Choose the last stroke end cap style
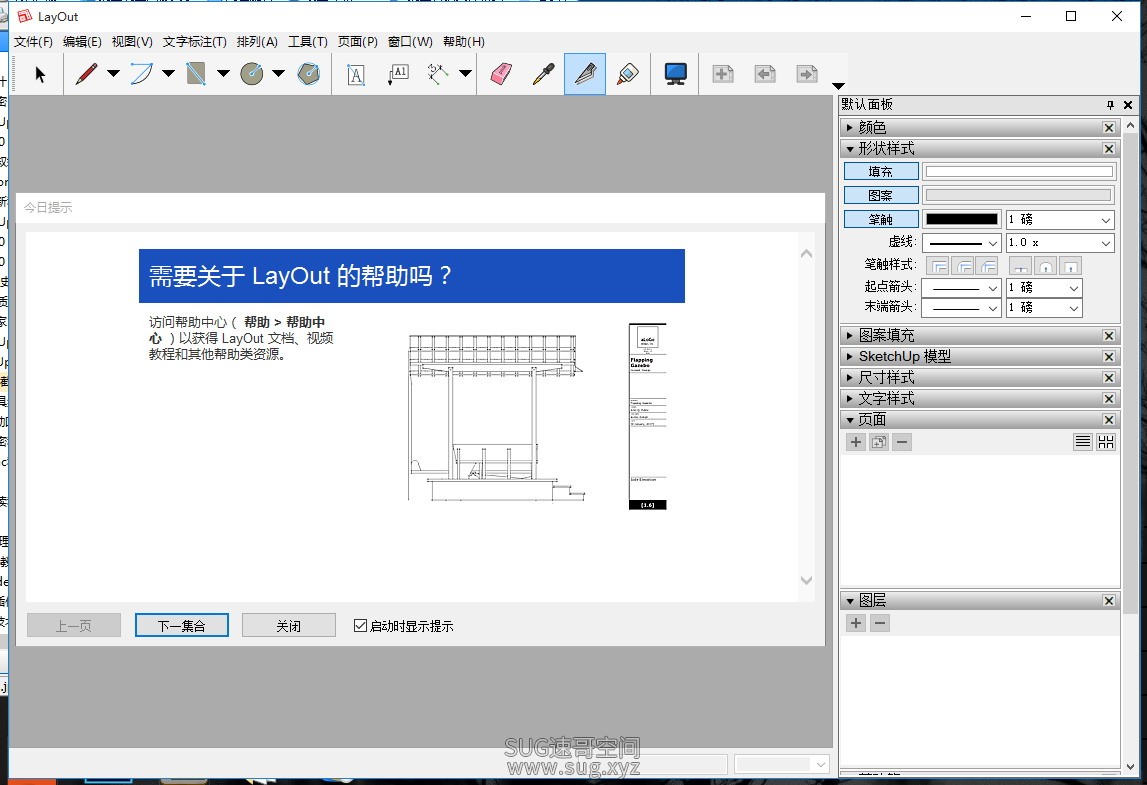The height and width of the screenshot is (785, 1147). tap(1070, 266)
